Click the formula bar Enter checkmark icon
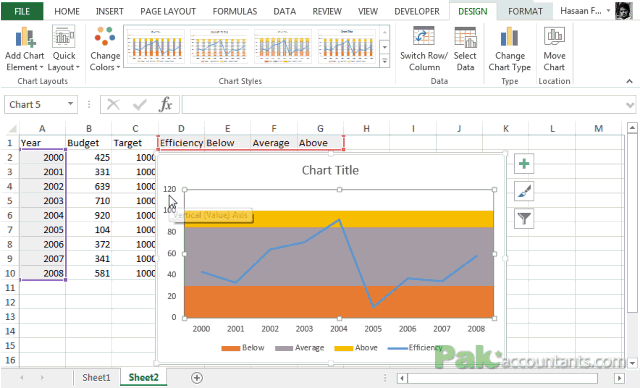The height and width of the screenshot is (388, 640). point(140,105)
